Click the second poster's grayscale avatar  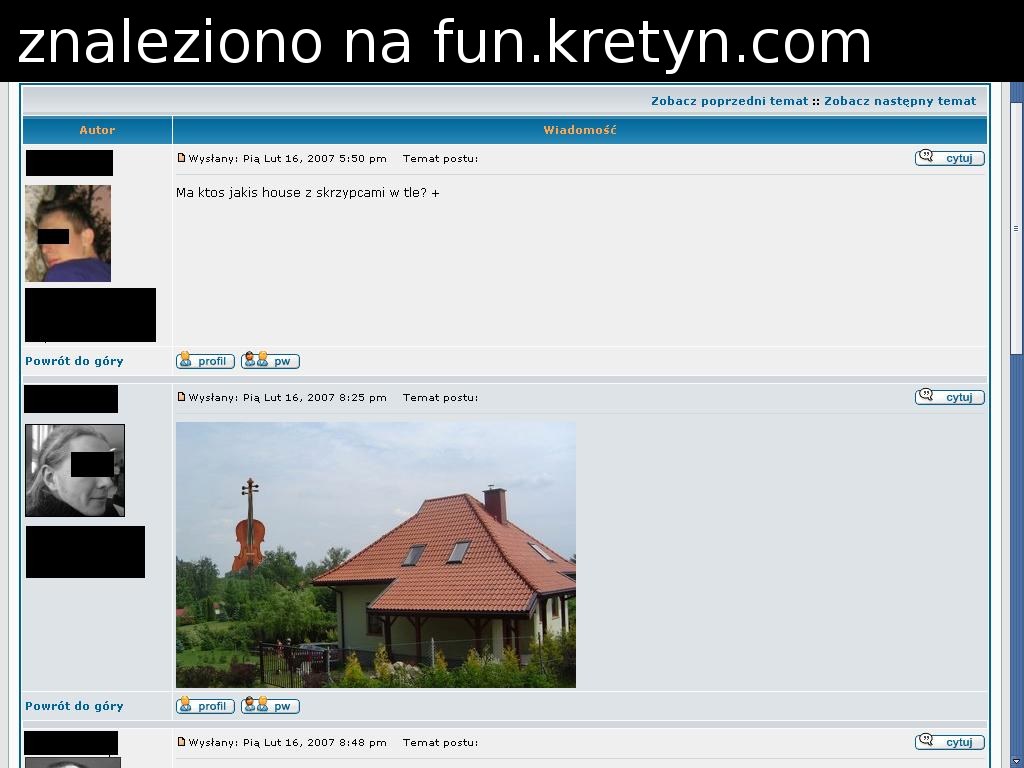pyautogui.click(x=75, y=470)
